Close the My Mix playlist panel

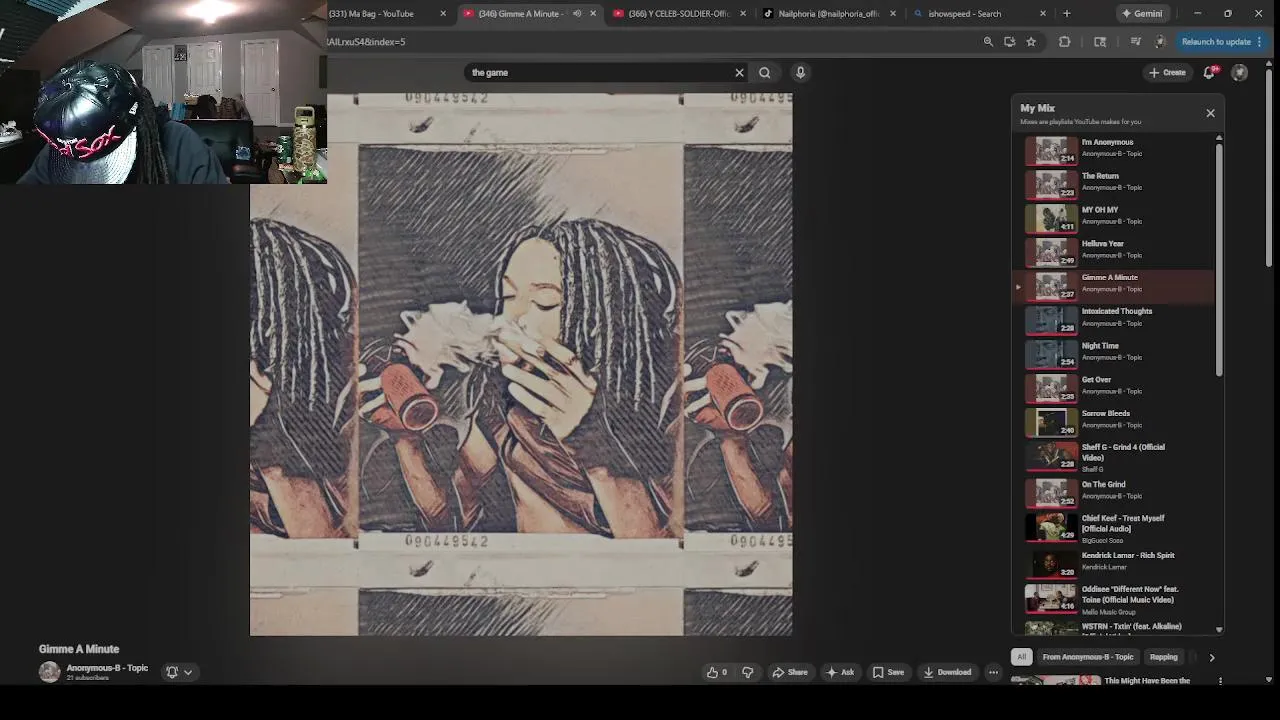[1210, 113]
